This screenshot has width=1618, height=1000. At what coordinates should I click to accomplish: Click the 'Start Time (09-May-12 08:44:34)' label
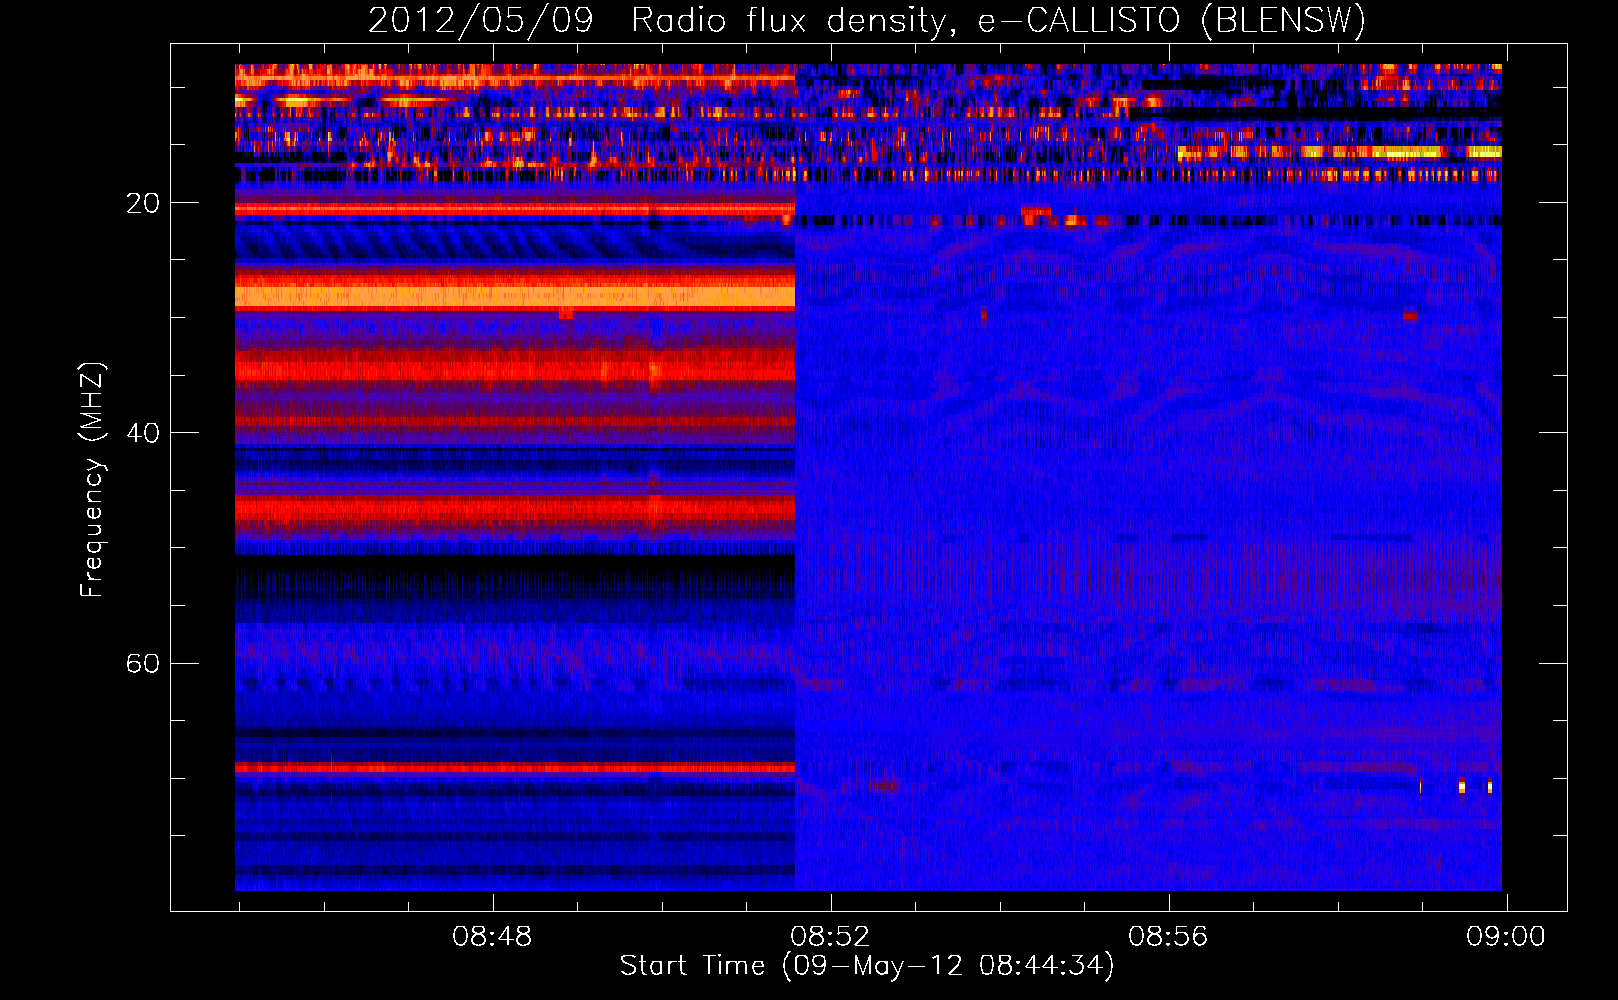(x=867, y=966)
